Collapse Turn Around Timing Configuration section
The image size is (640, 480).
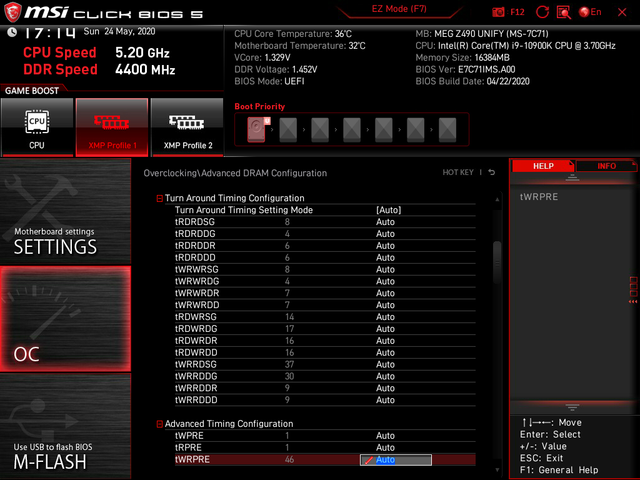[160, 198]
